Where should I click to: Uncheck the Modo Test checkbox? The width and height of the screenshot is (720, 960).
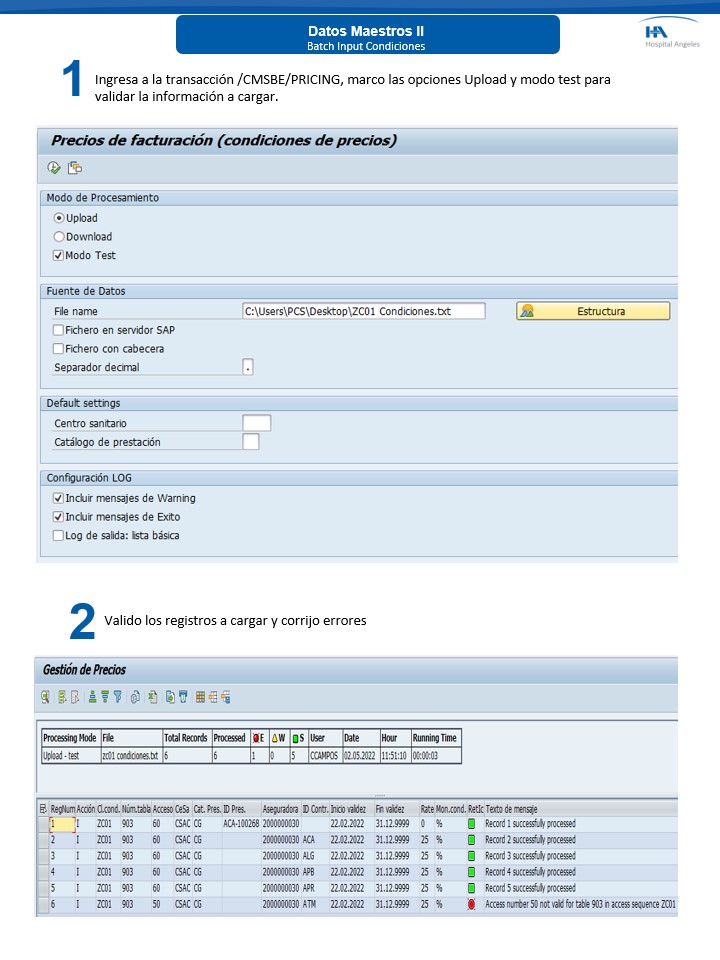pyautogui.click(x=58, y=256)
